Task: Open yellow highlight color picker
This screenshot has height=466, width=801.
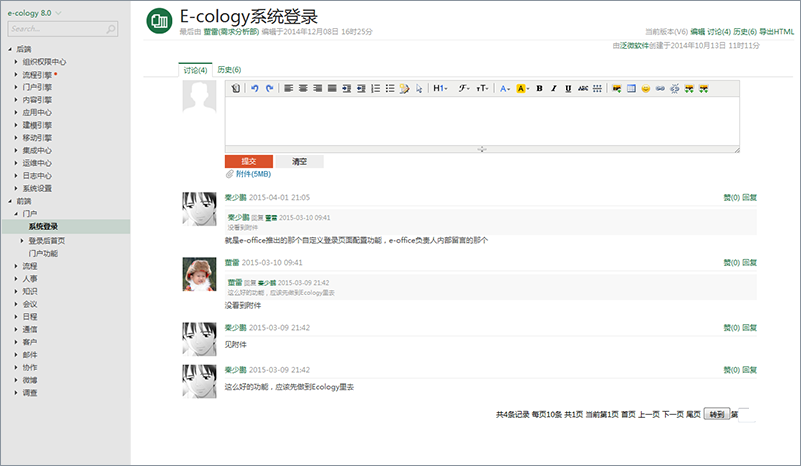Action: pyautogui.click(x=523, y=88)
